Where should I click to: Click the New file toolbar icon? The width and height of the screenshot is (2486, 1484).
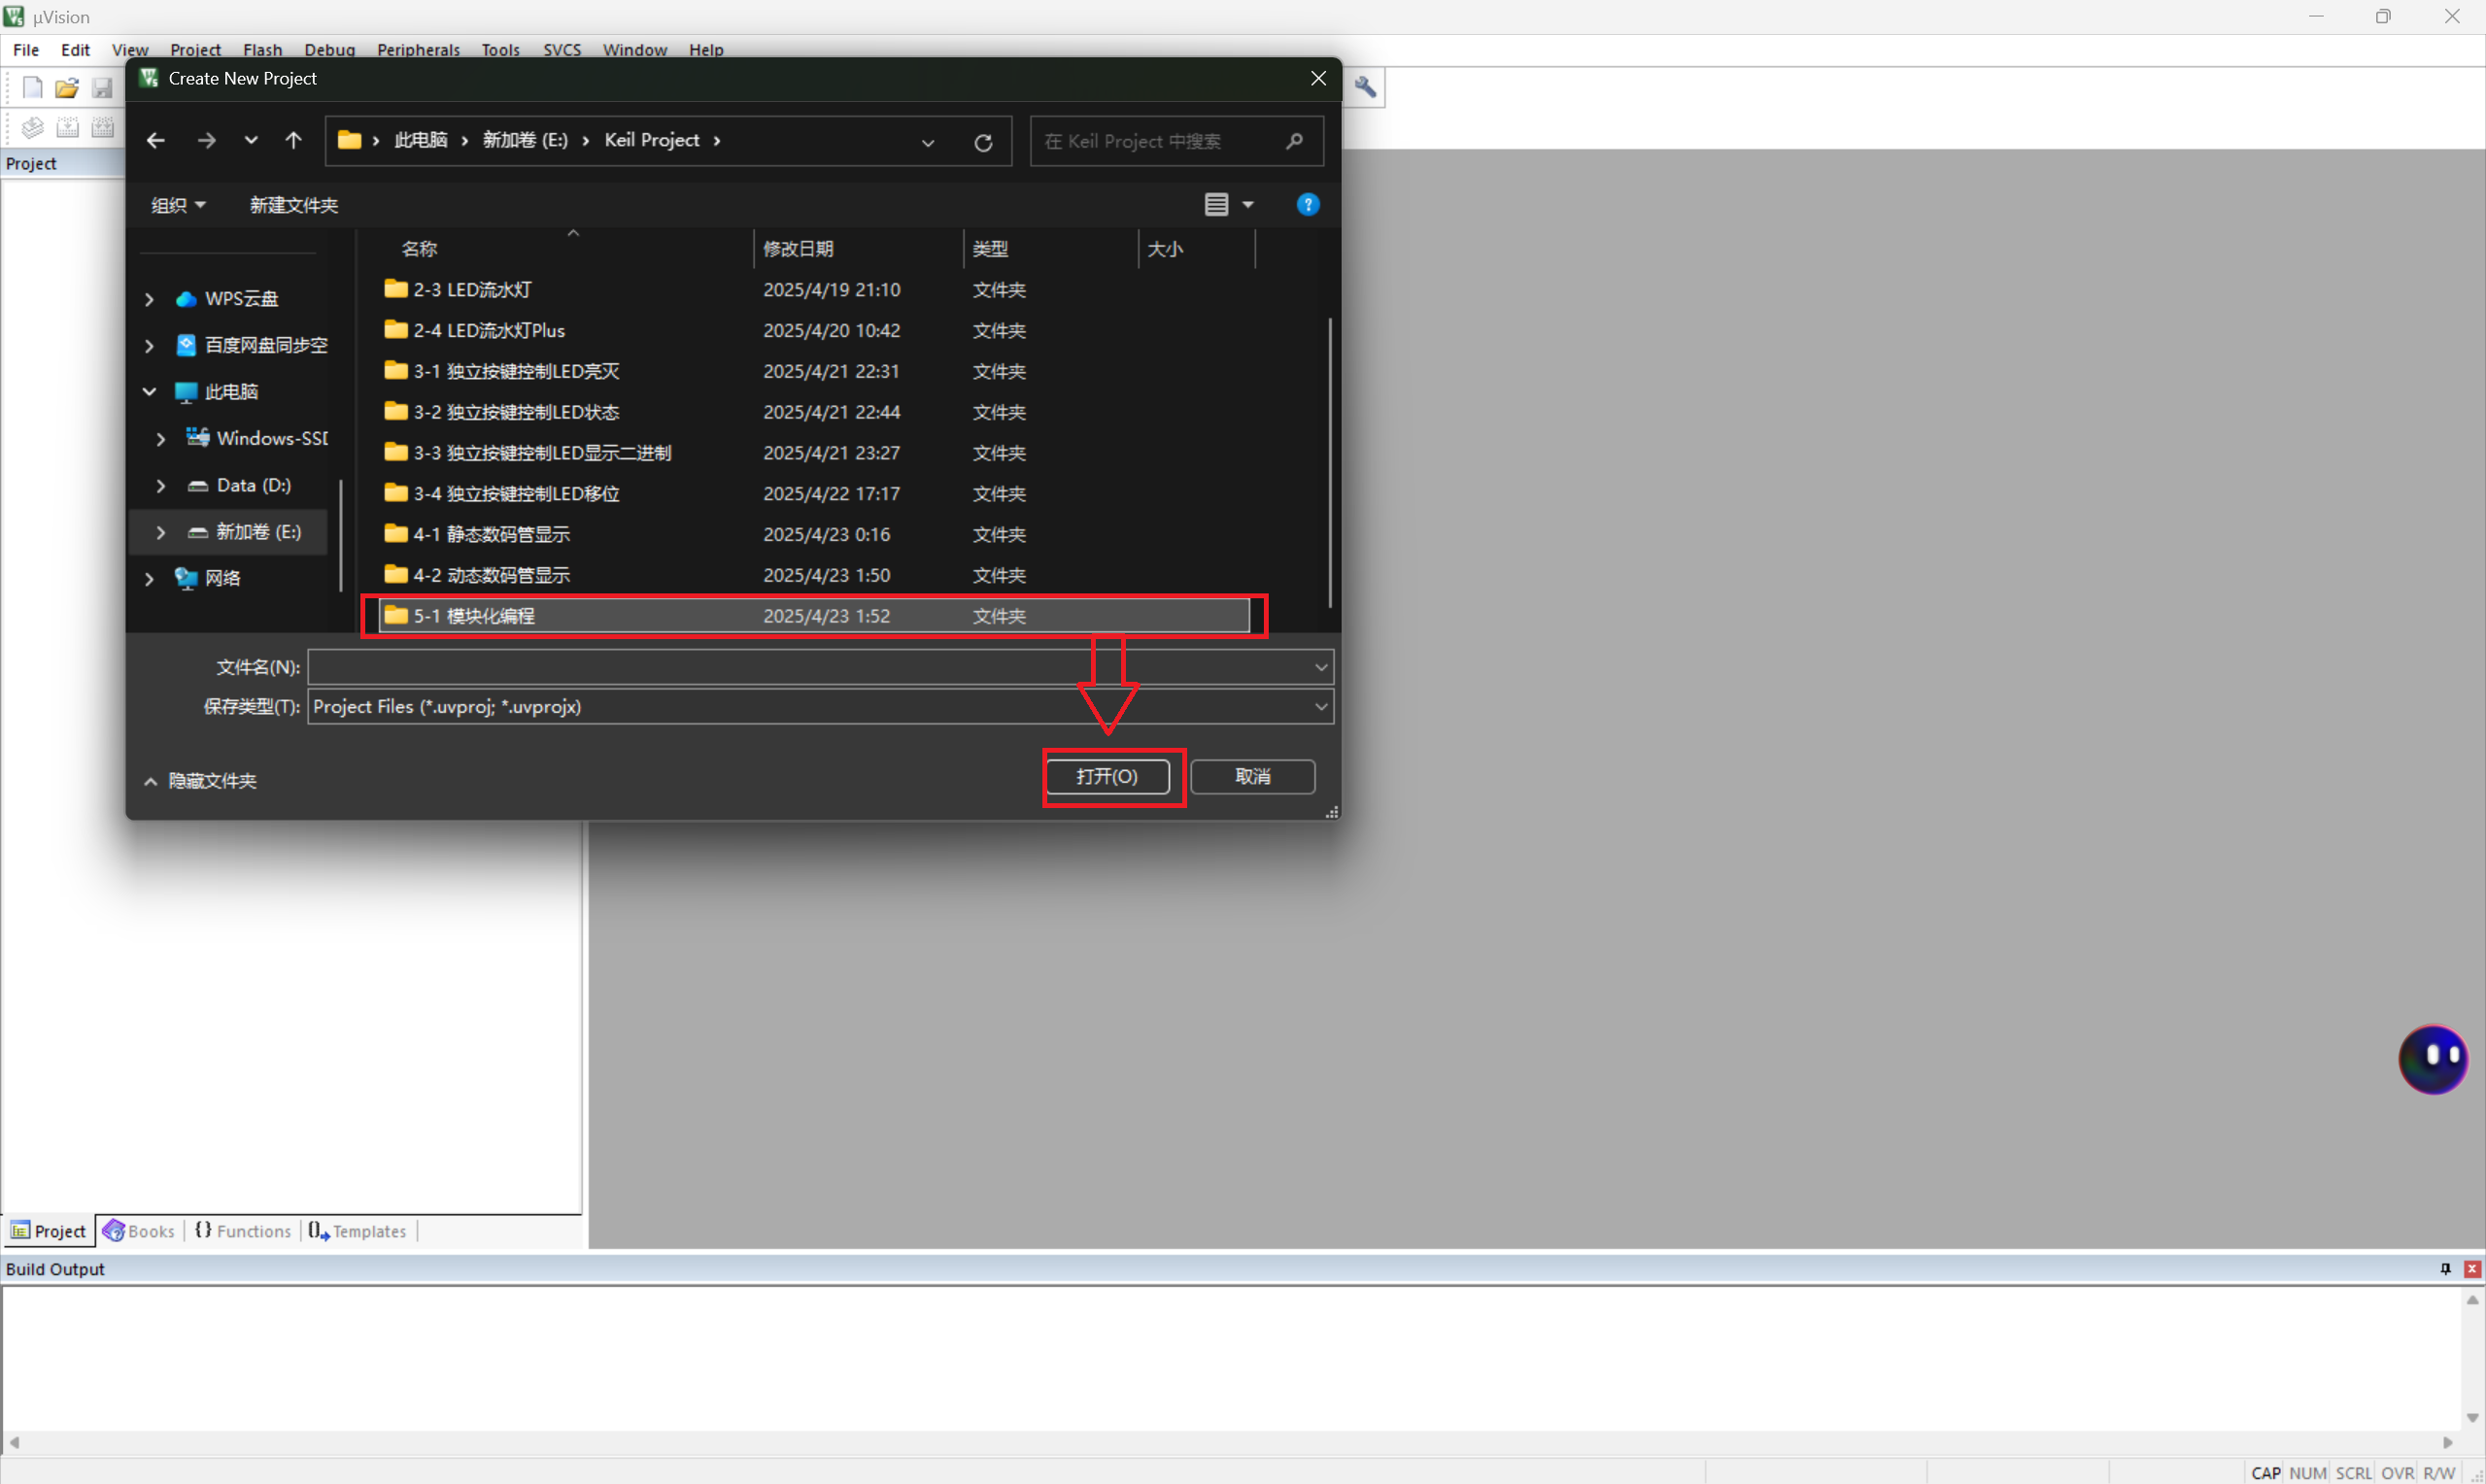coord(32,88)
